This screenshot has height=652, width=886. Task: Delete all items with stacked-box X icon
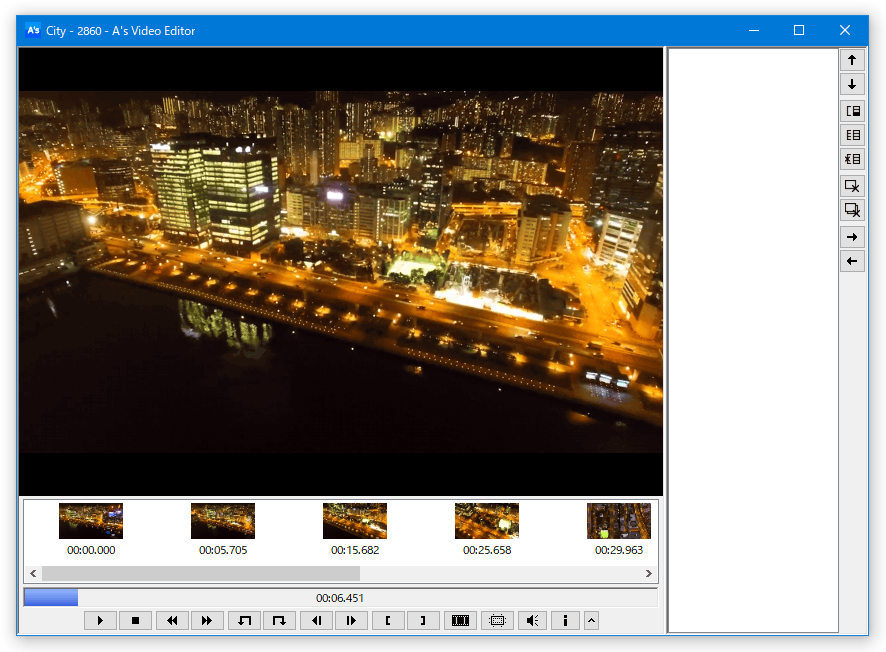[x=852, y=210]
